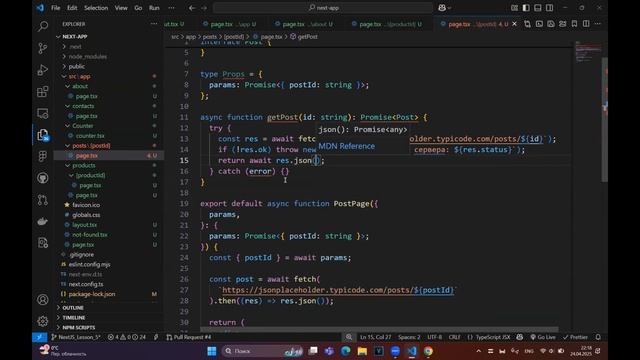Open the Copilot menu in the title bar
The width and height of the screenshot is (640, 360).
(x=444, y=8)
